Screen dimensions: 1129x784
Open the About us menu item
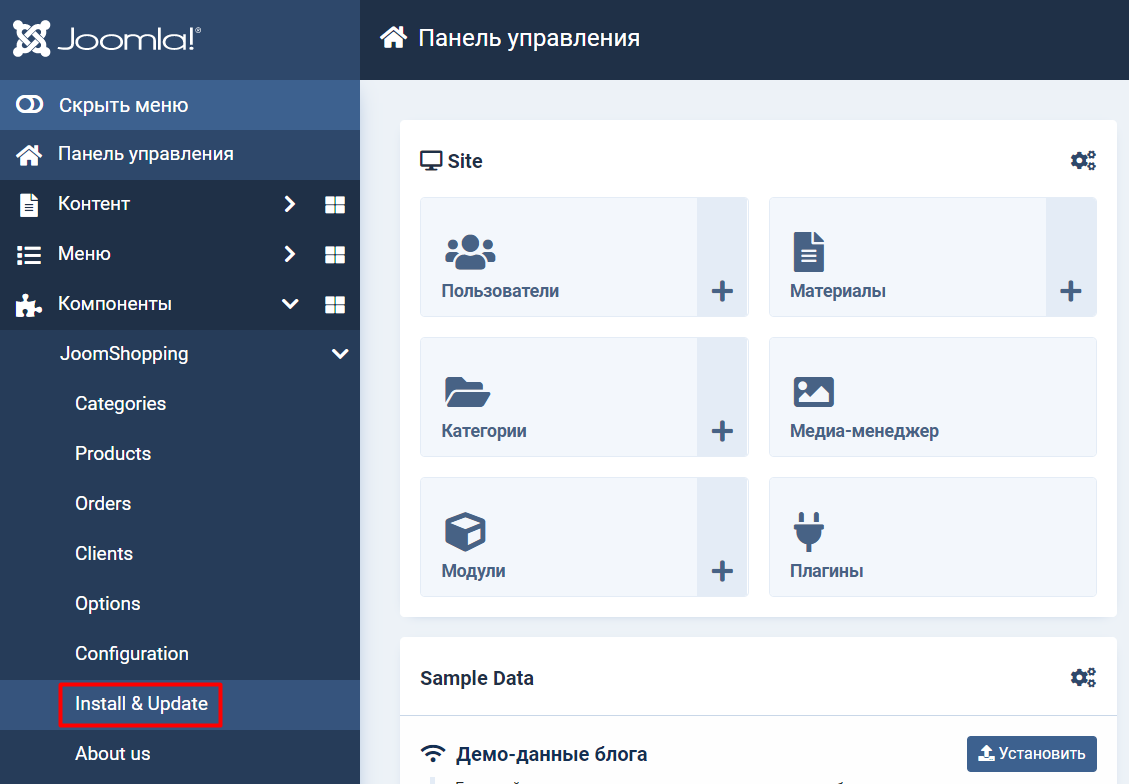point(112,754)
